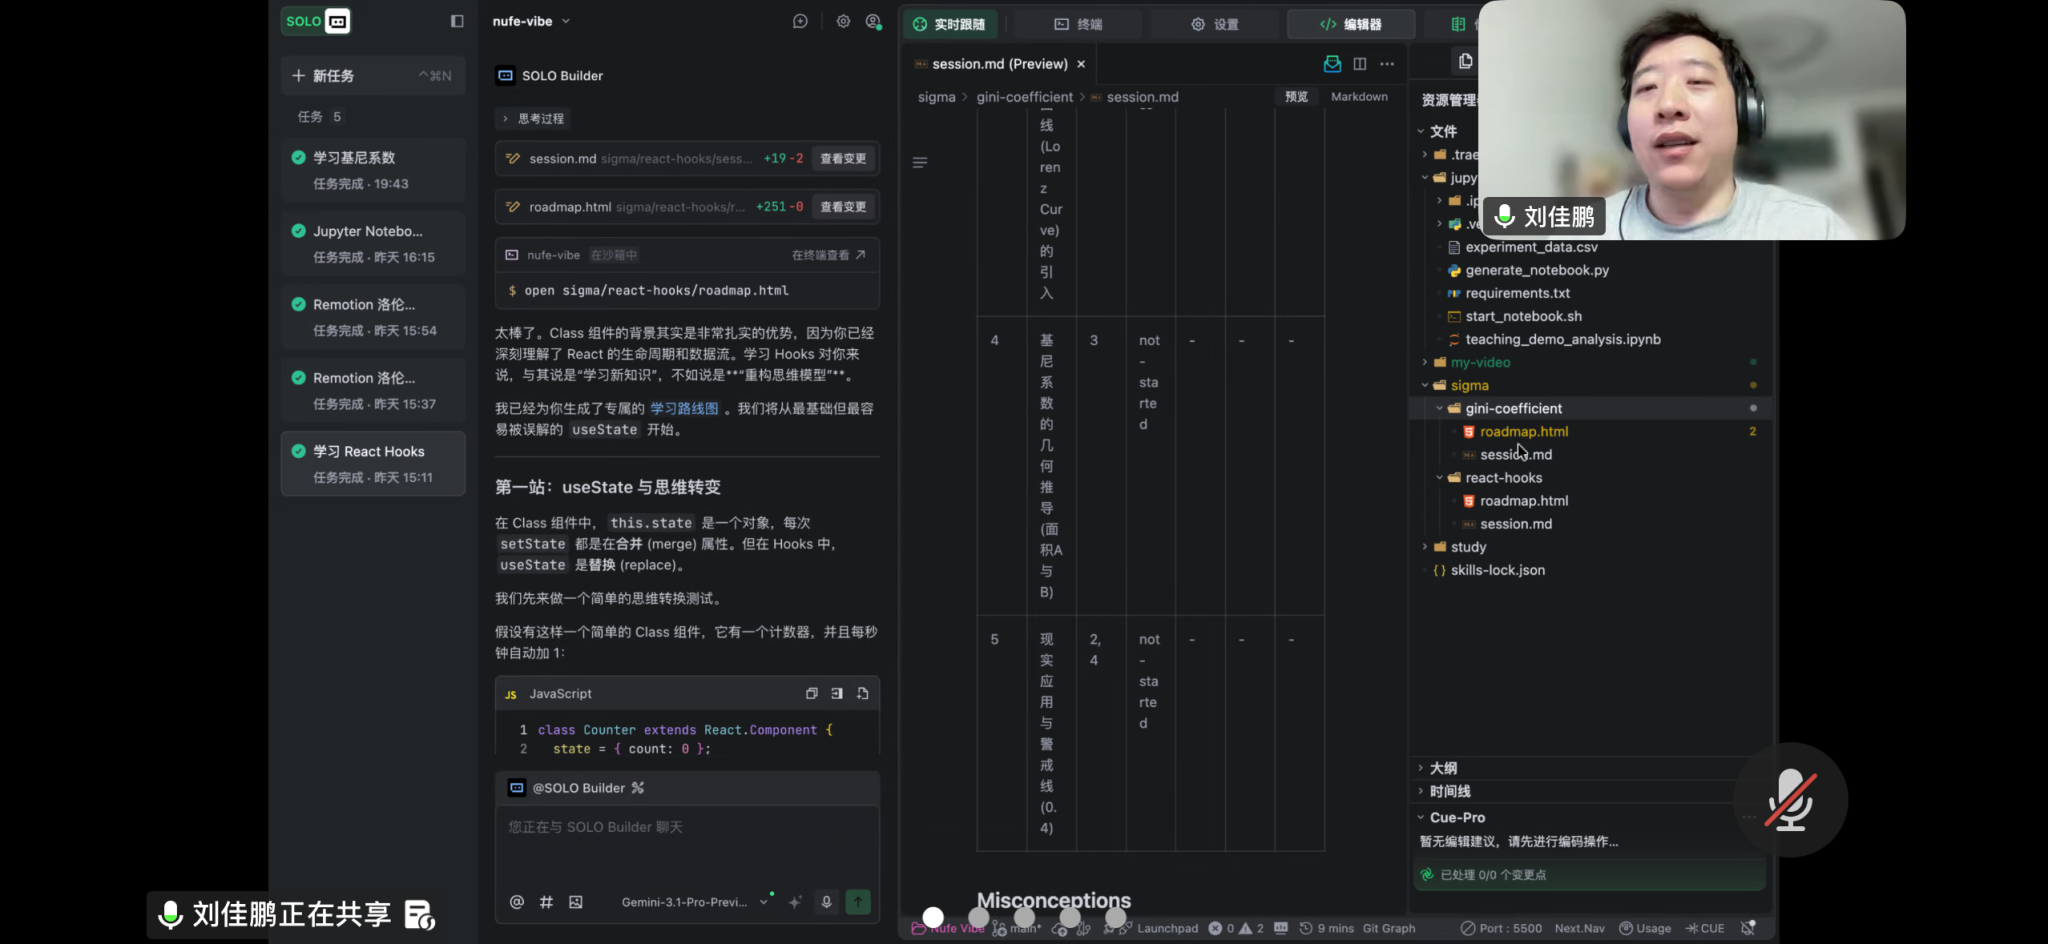Click the @ mention icon in chat input

point(516,902)
